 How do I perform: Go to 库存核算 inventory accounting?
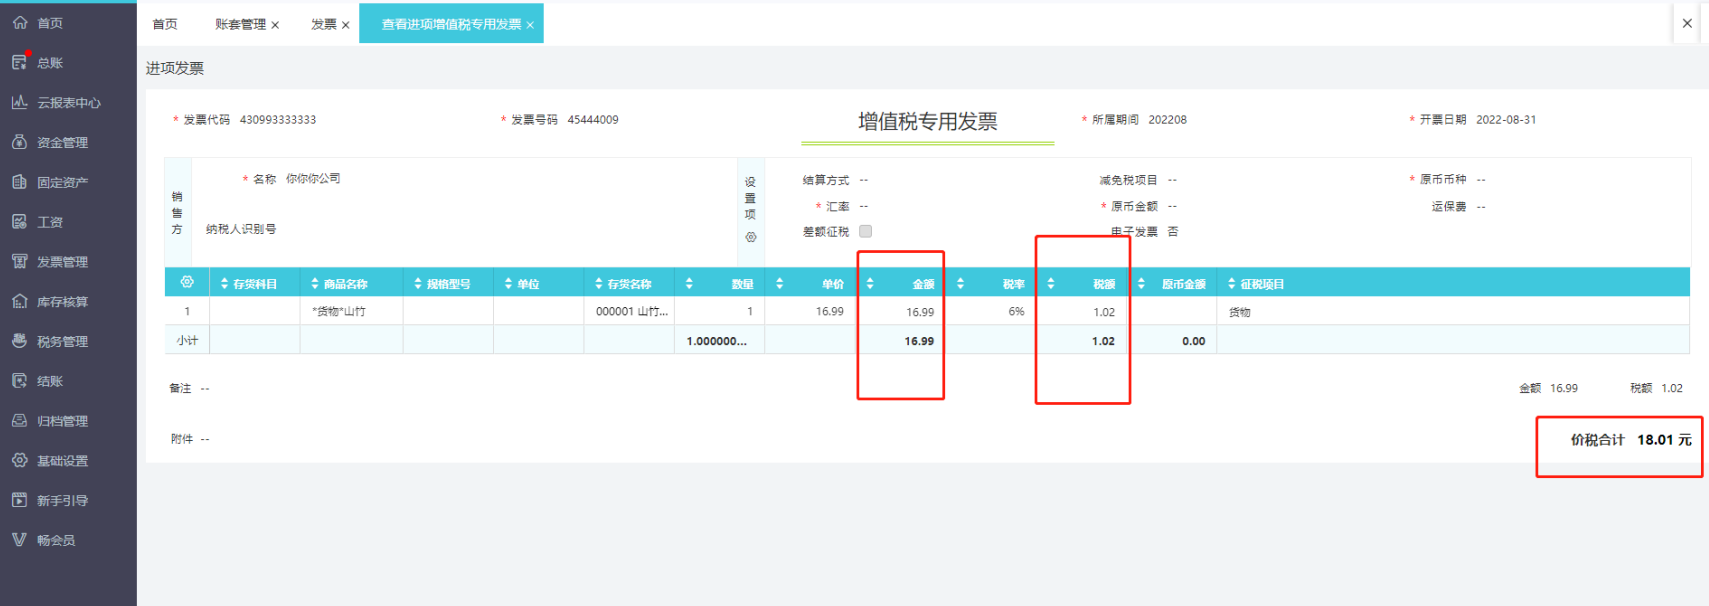pos(62,302)
